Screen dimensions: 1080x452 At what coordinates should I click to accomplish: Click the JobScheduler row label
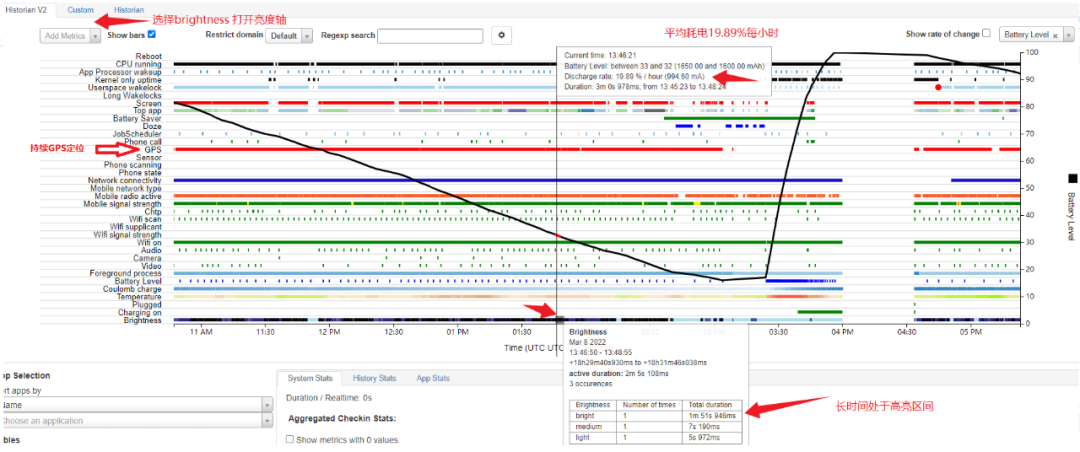[x=137, y=134]
